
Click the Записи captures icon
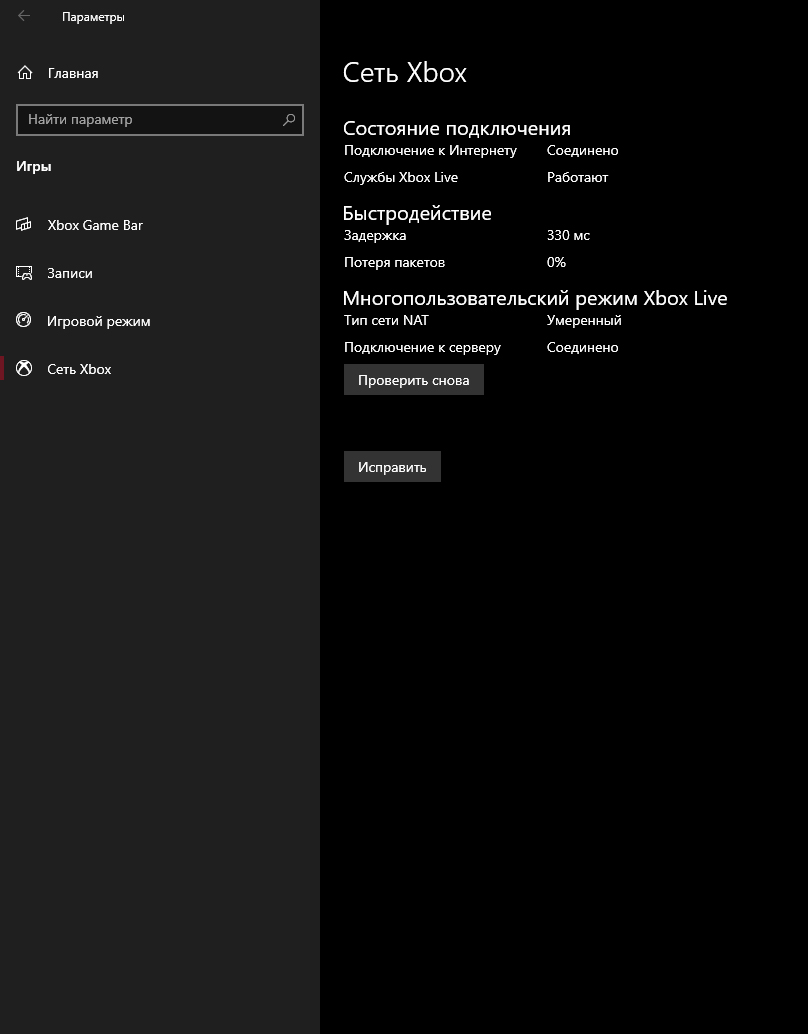[24, 273]
